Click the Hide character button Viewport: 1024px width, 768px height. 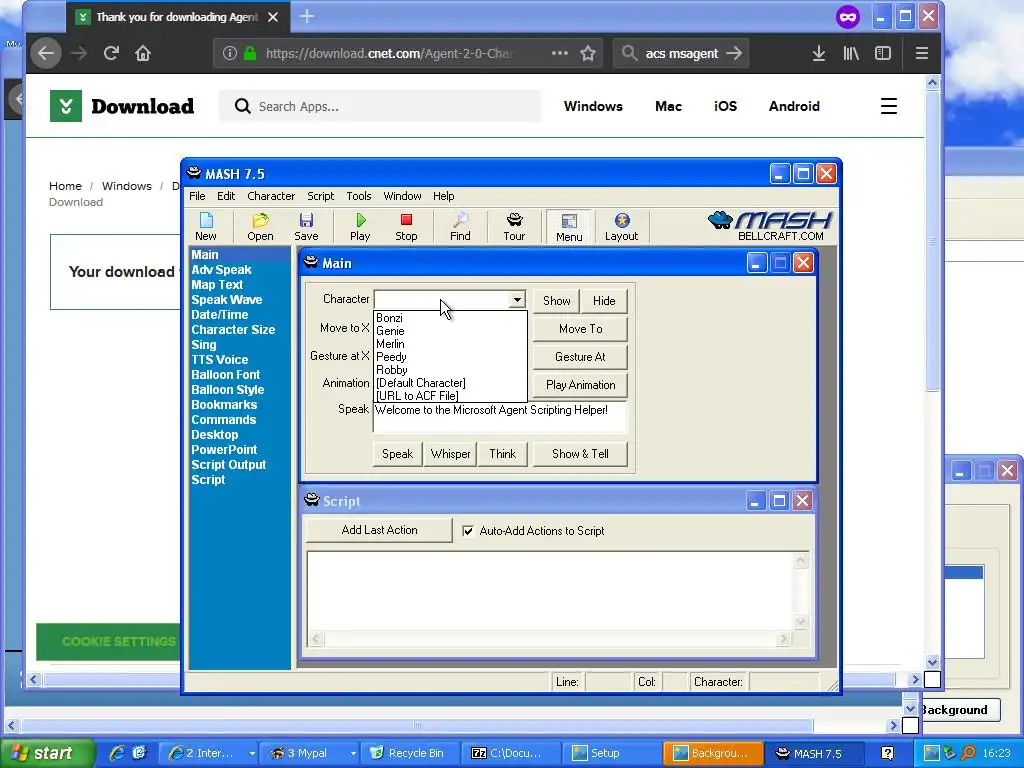(x=604, y=300)
